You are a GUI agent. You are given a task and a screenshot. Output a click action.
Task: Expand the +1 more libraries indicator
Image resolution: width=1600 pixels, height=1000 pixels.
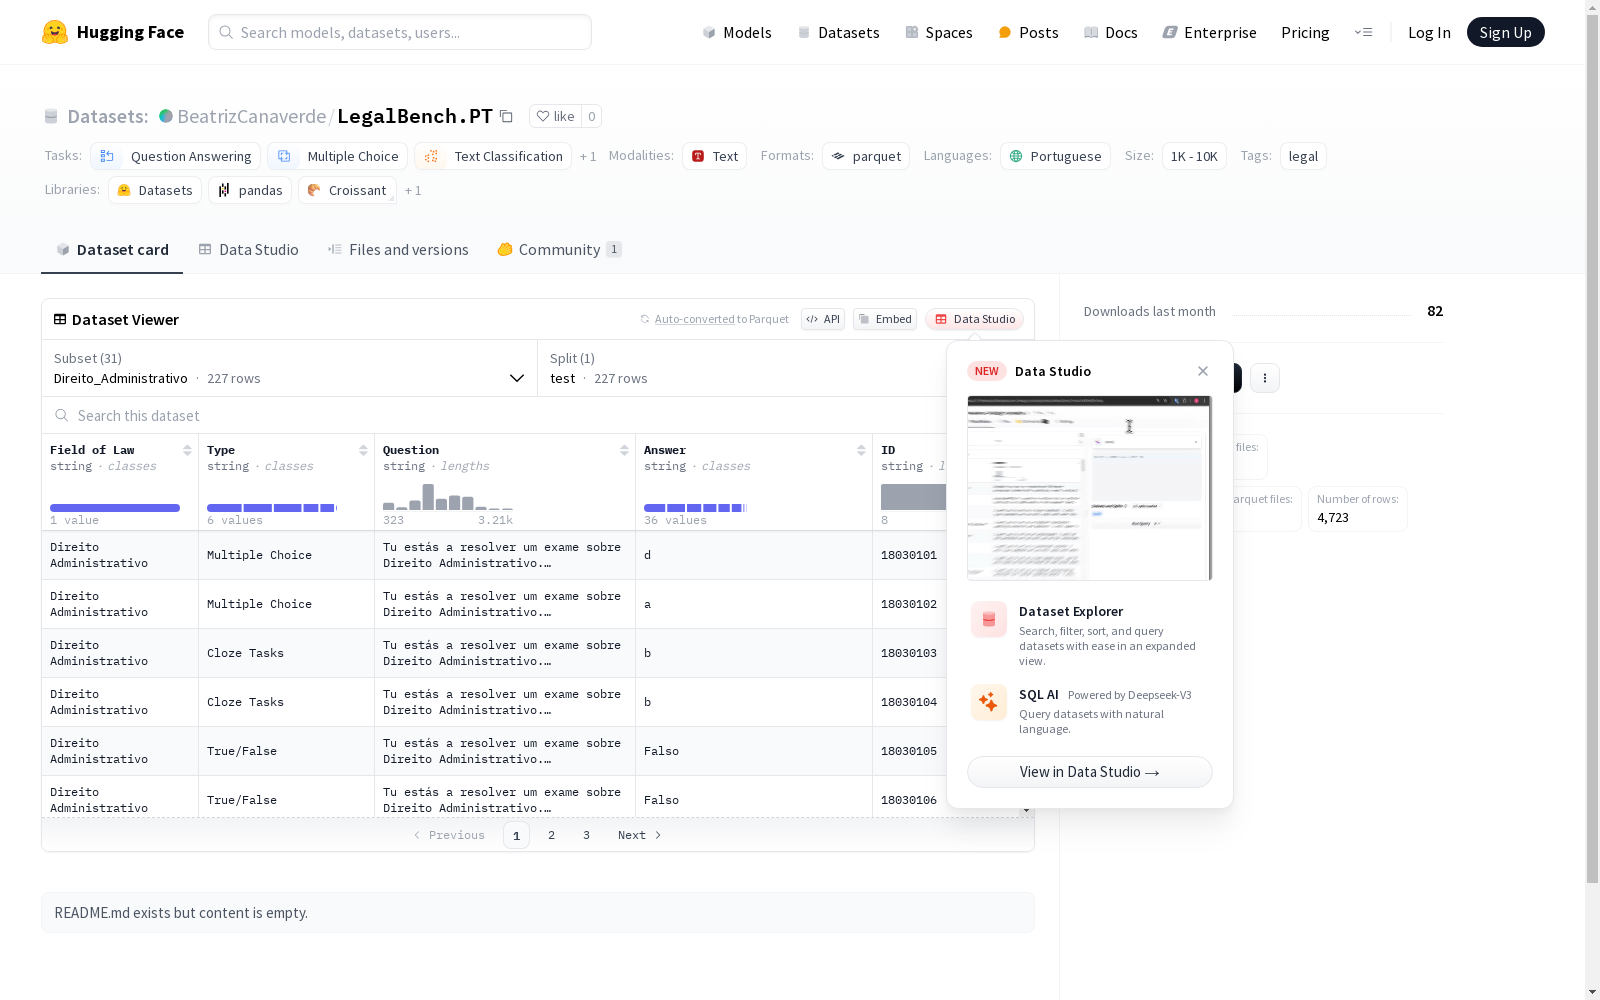coord(413,190)
